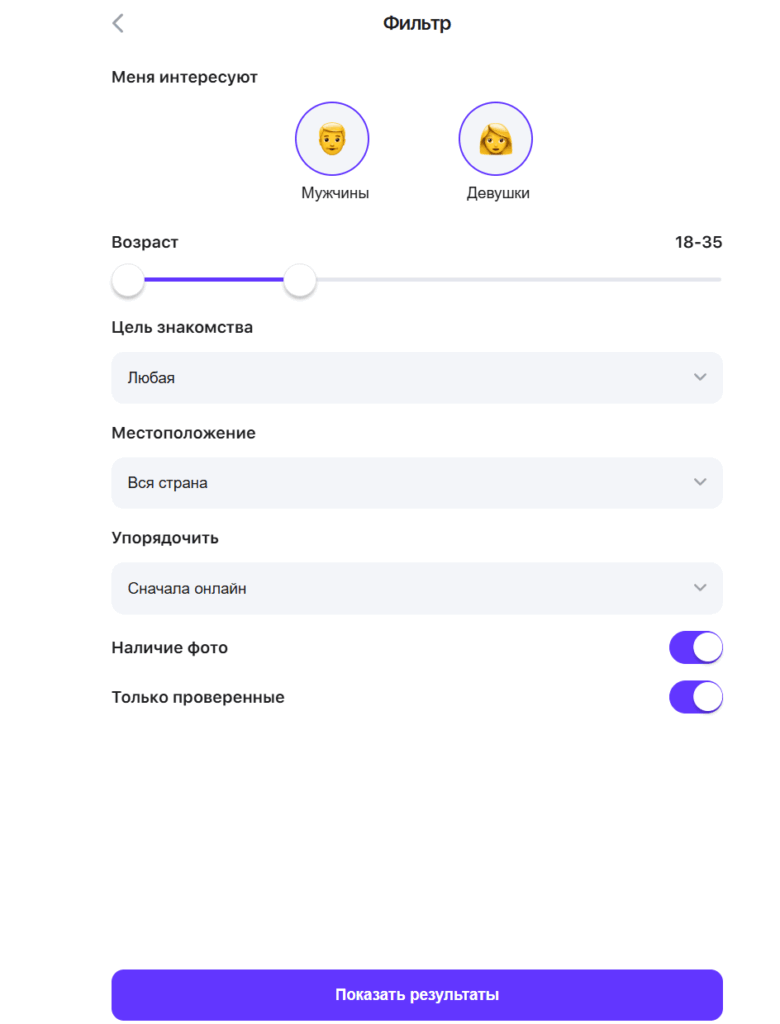Click the man emoji inside the circle
The image size is (780, 1024).
tap(332, 138)
